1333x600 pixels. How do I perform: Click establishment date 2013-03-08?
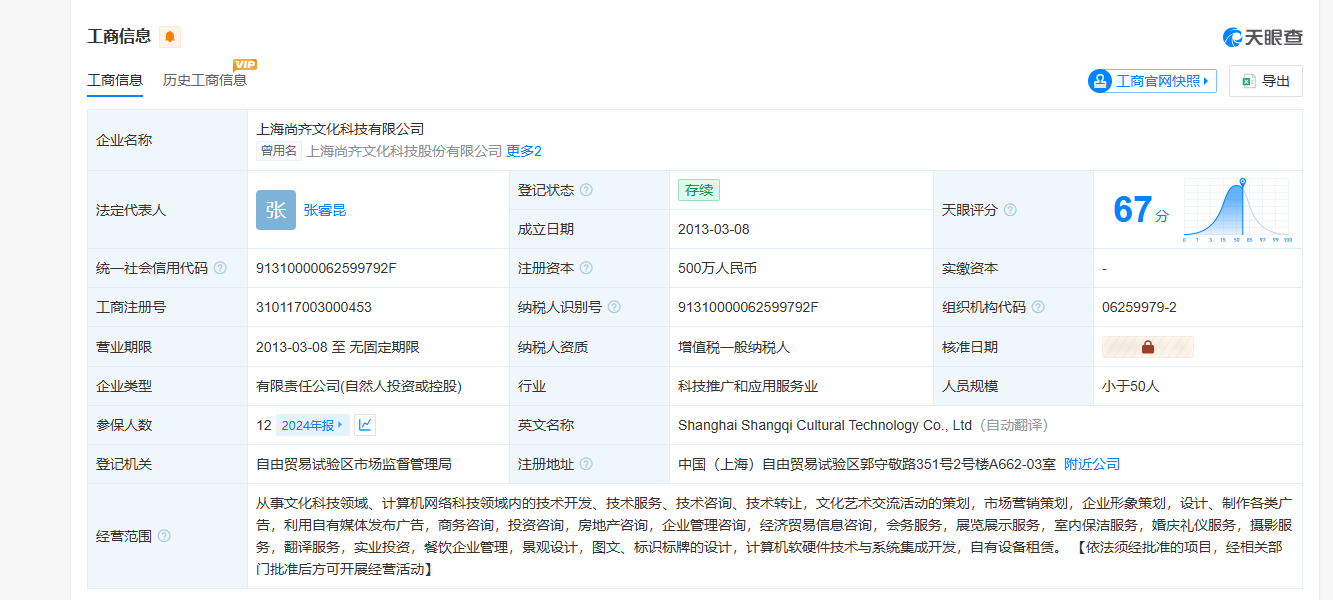pos(714,229)
